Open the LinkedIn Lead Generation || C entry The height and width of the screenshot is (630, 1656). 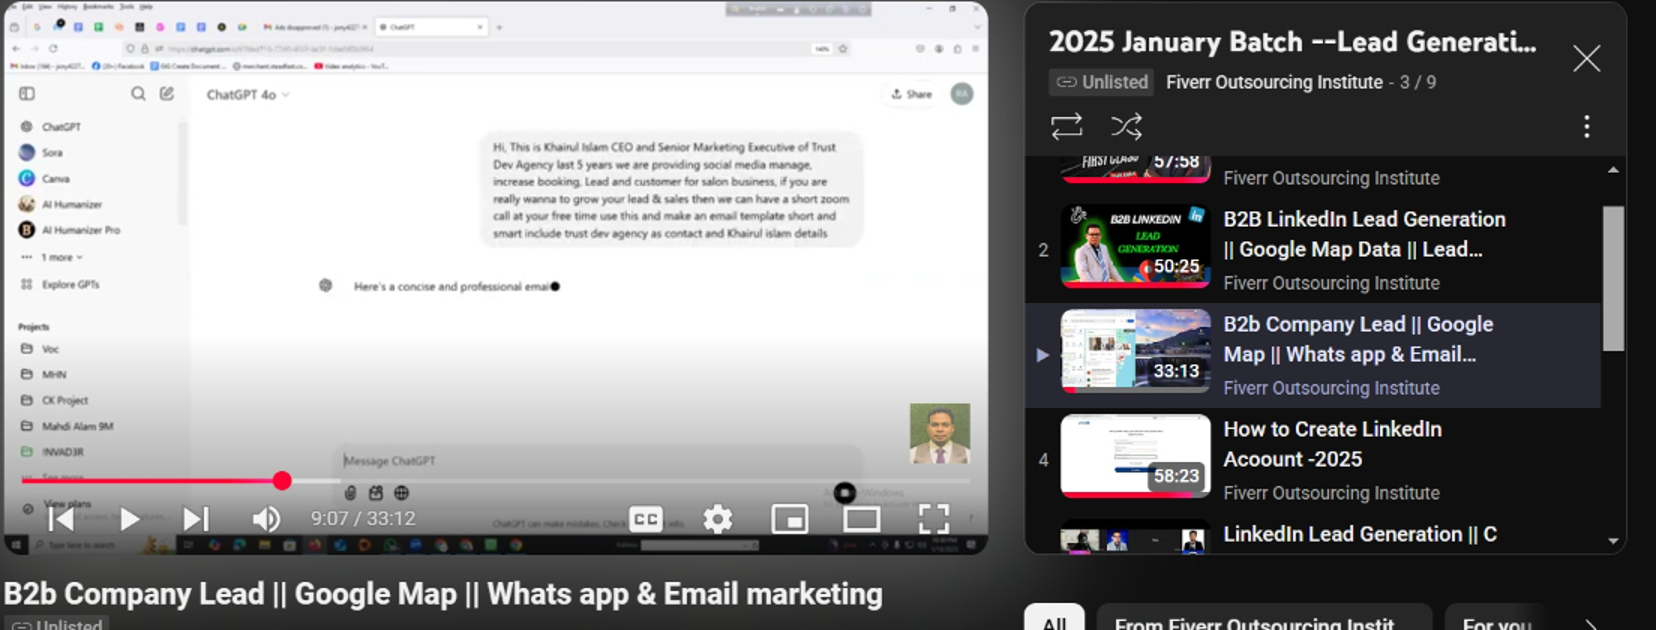(x=1360, y=534)
